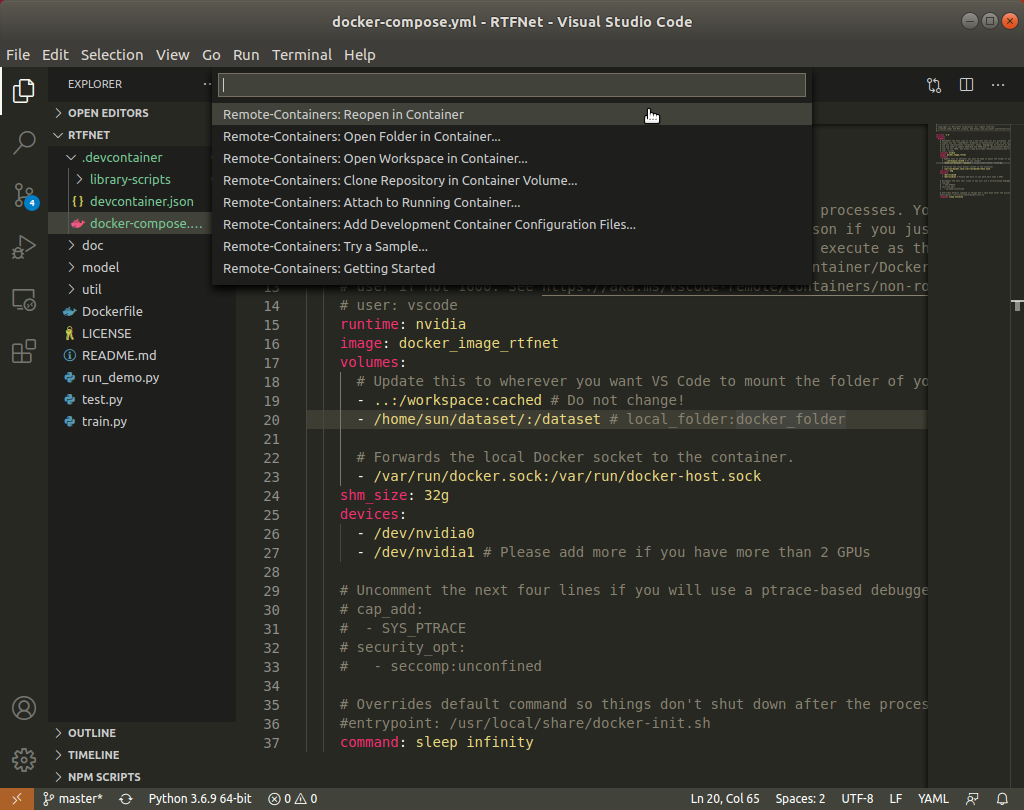
Task: Click the master* branch indicator
Action: pyautogui.click(x=73, y=799)
